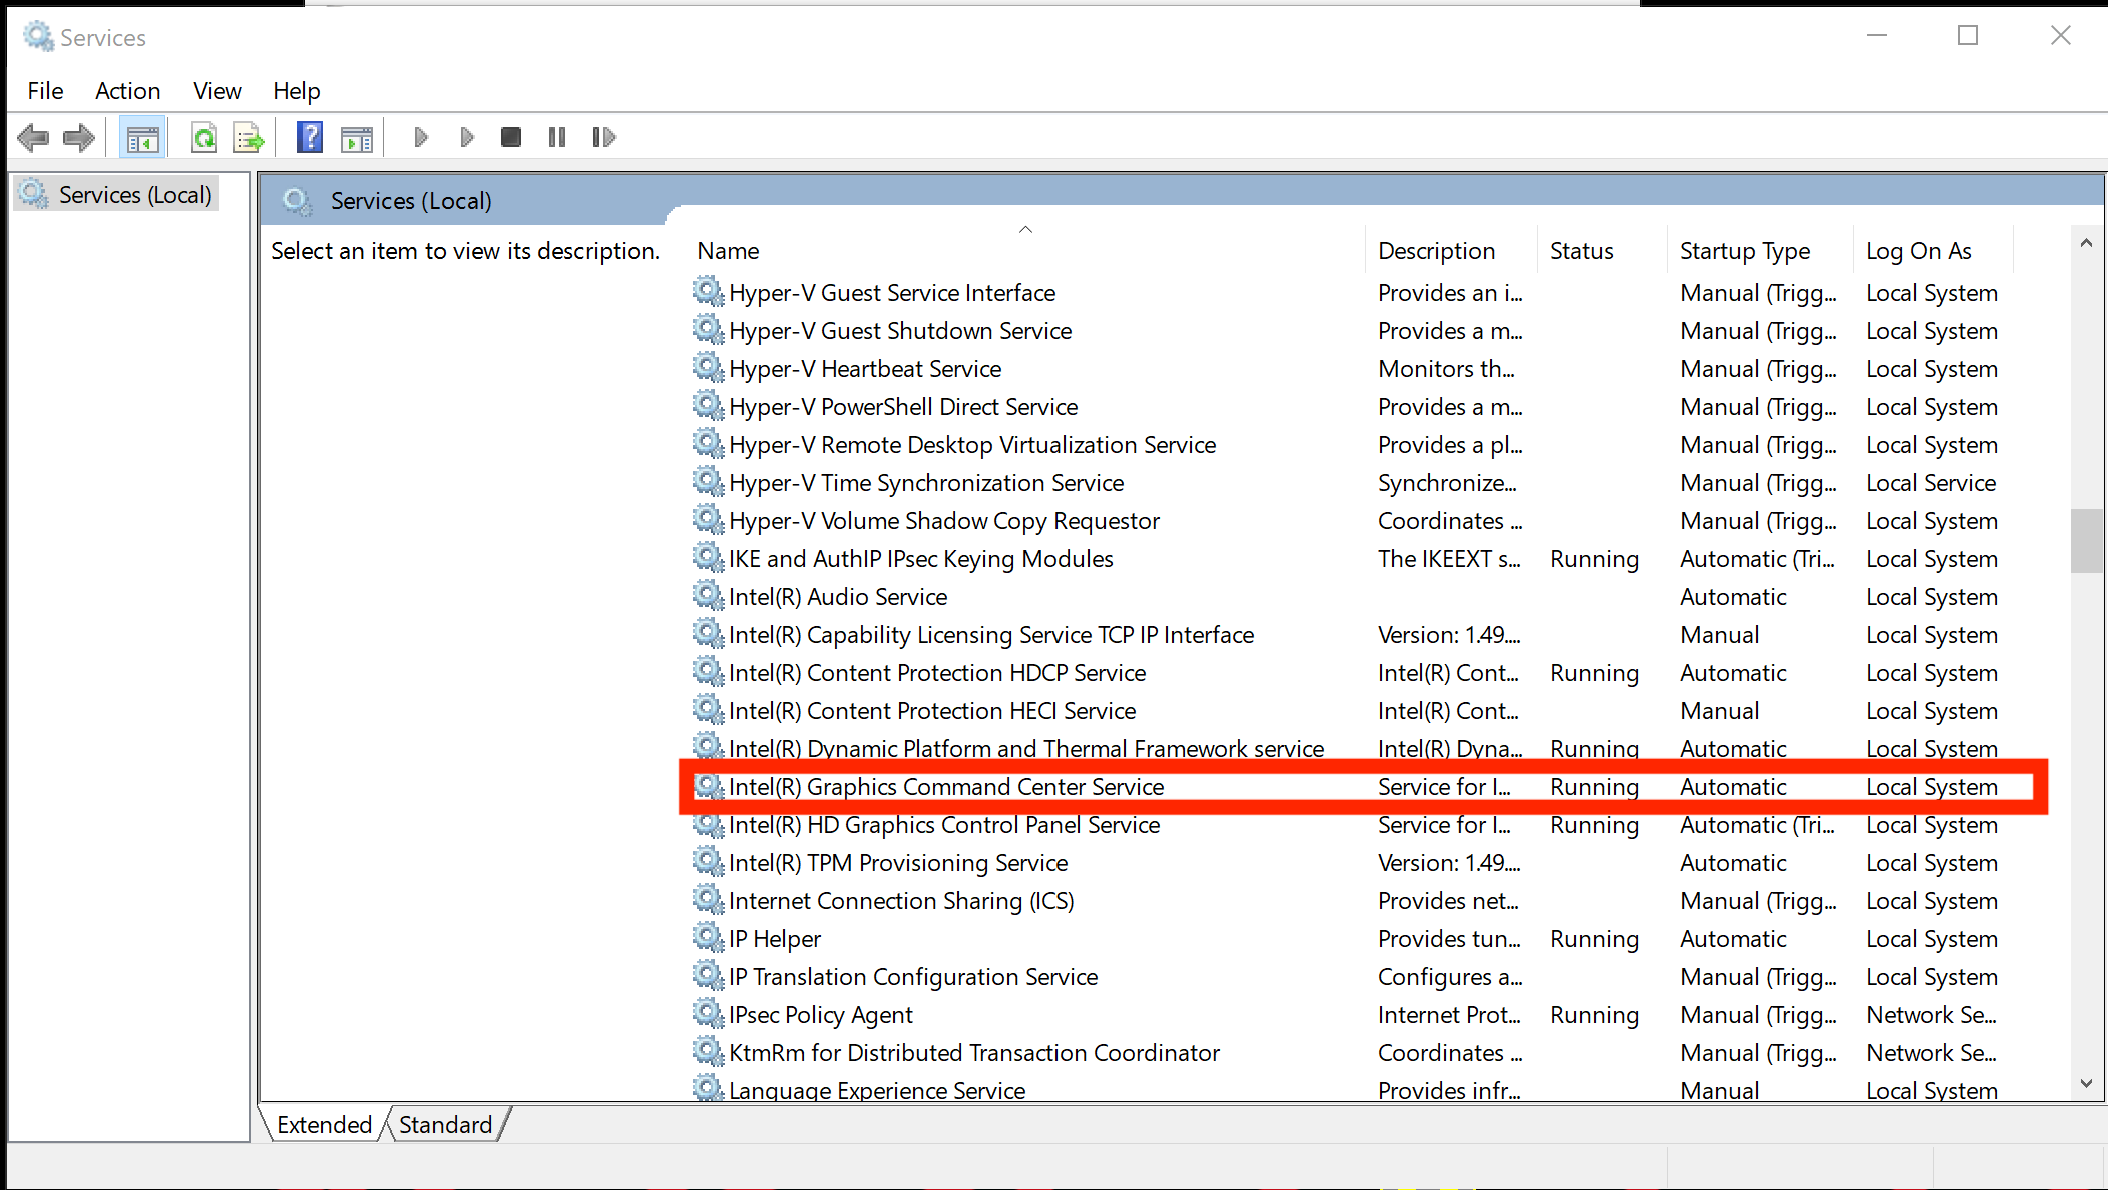Select the IP Helper service row
The image size is (2108, 1190).
[x=774, y=939]
